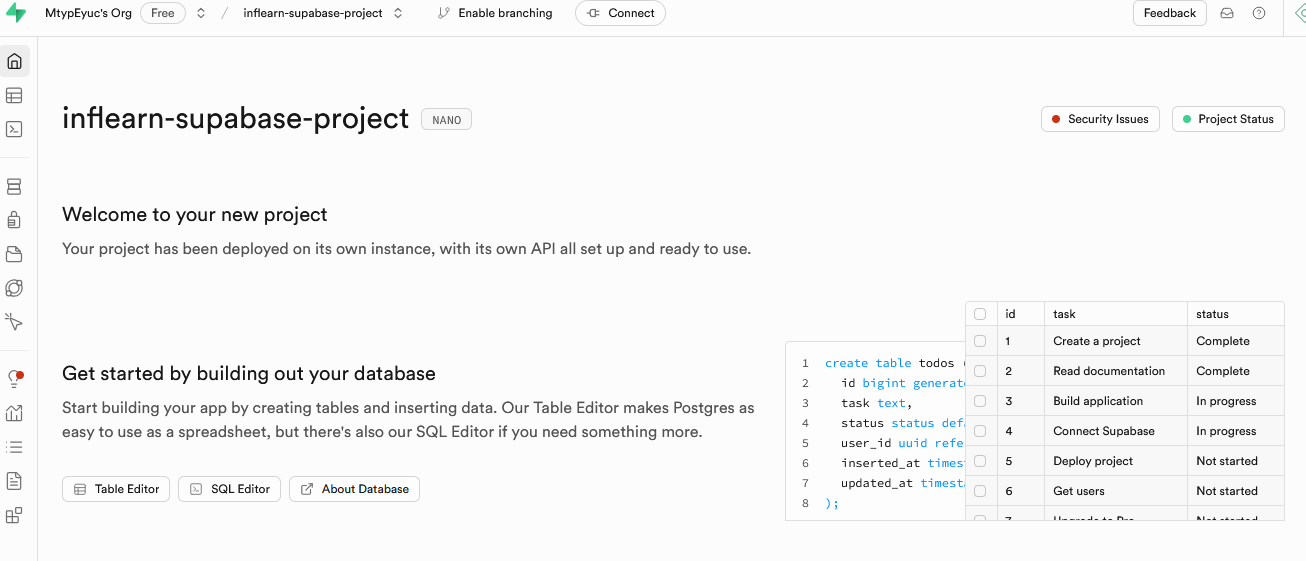The width and height of the screenshot is (1306, 561).
Task: Click the Connect button
Action: pyautogui.click(x=620, y=13)
